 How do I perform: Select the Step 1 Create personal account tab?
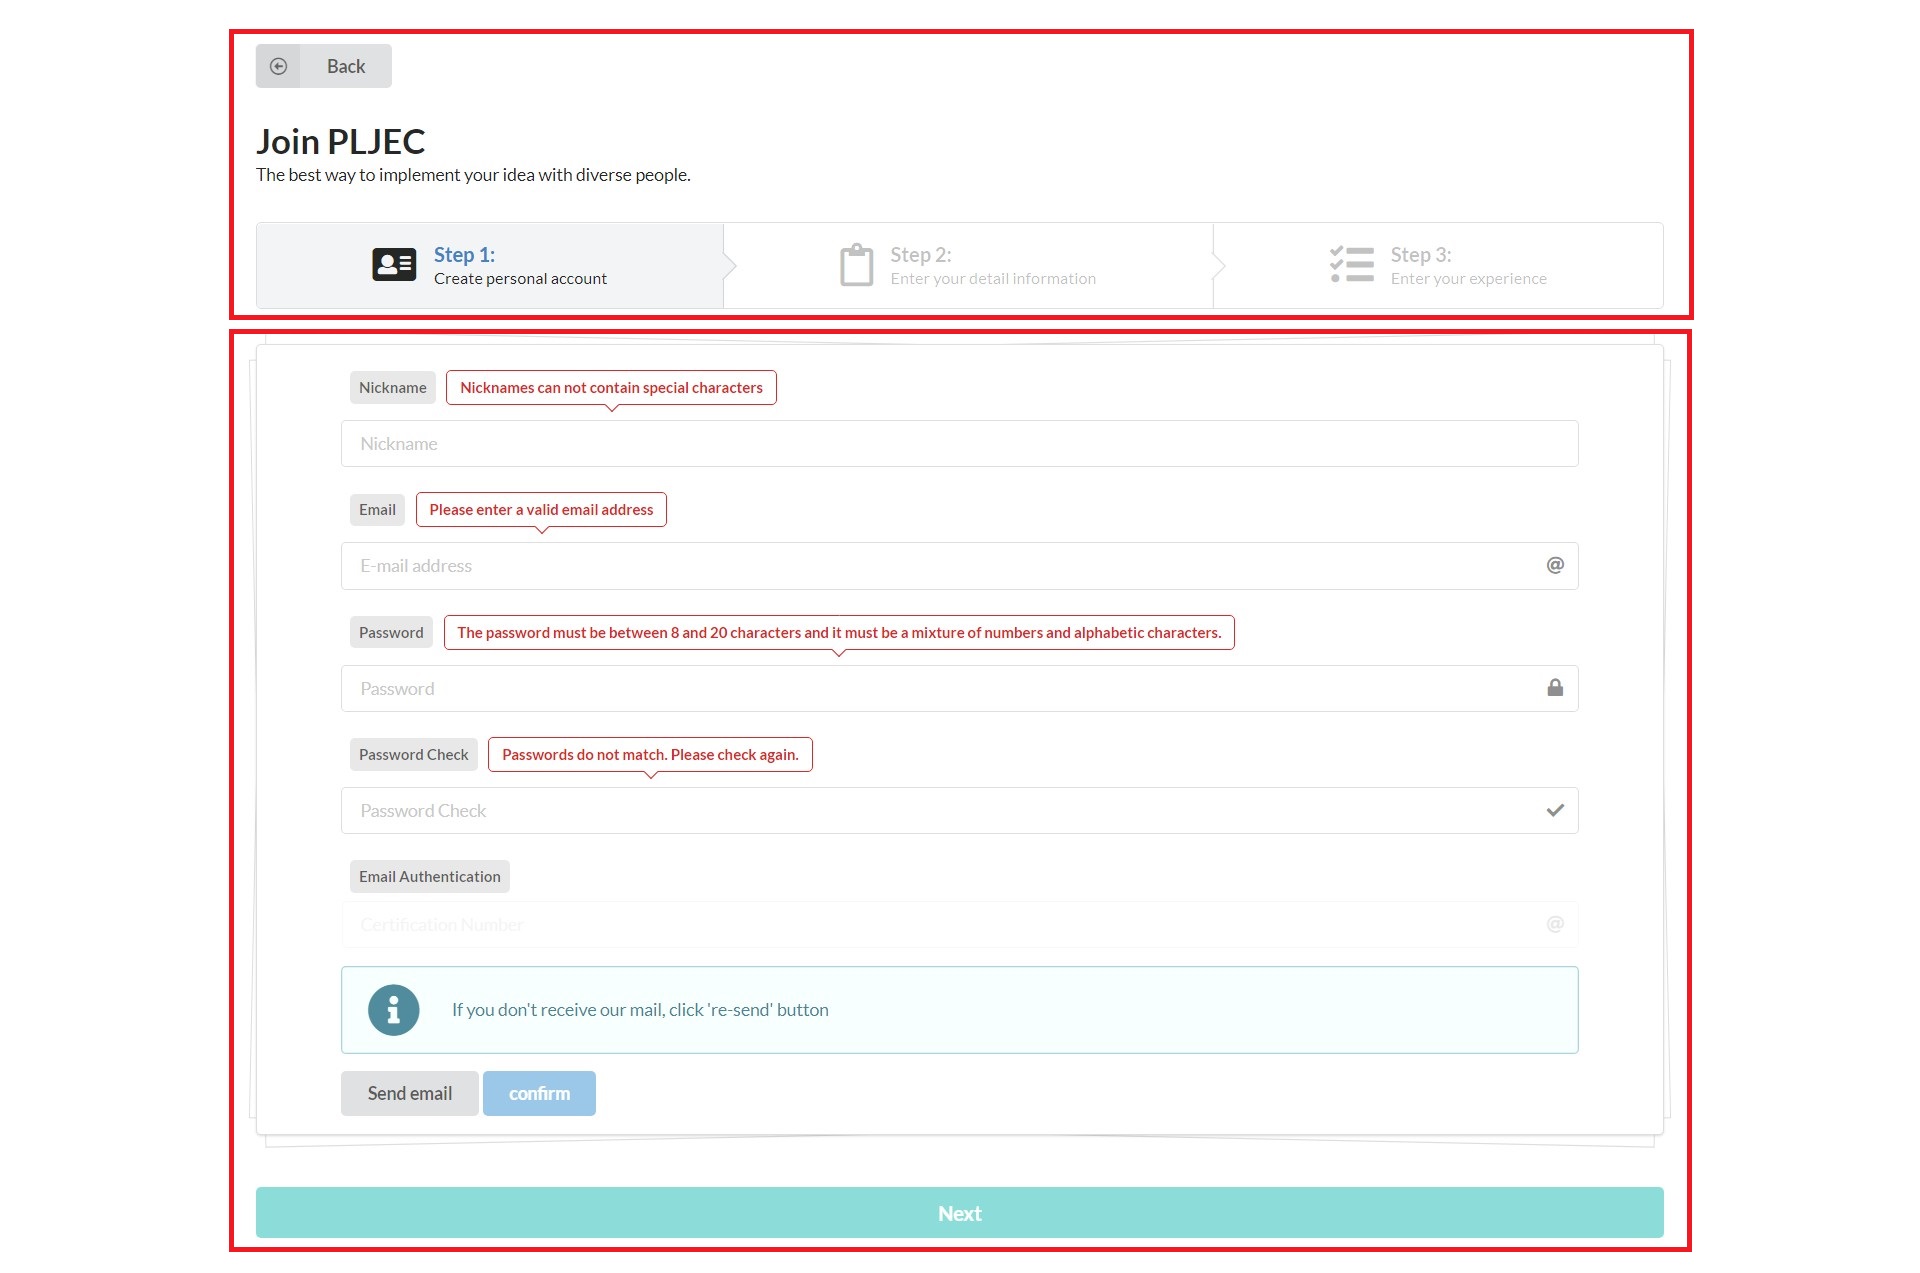click(520, 266)
